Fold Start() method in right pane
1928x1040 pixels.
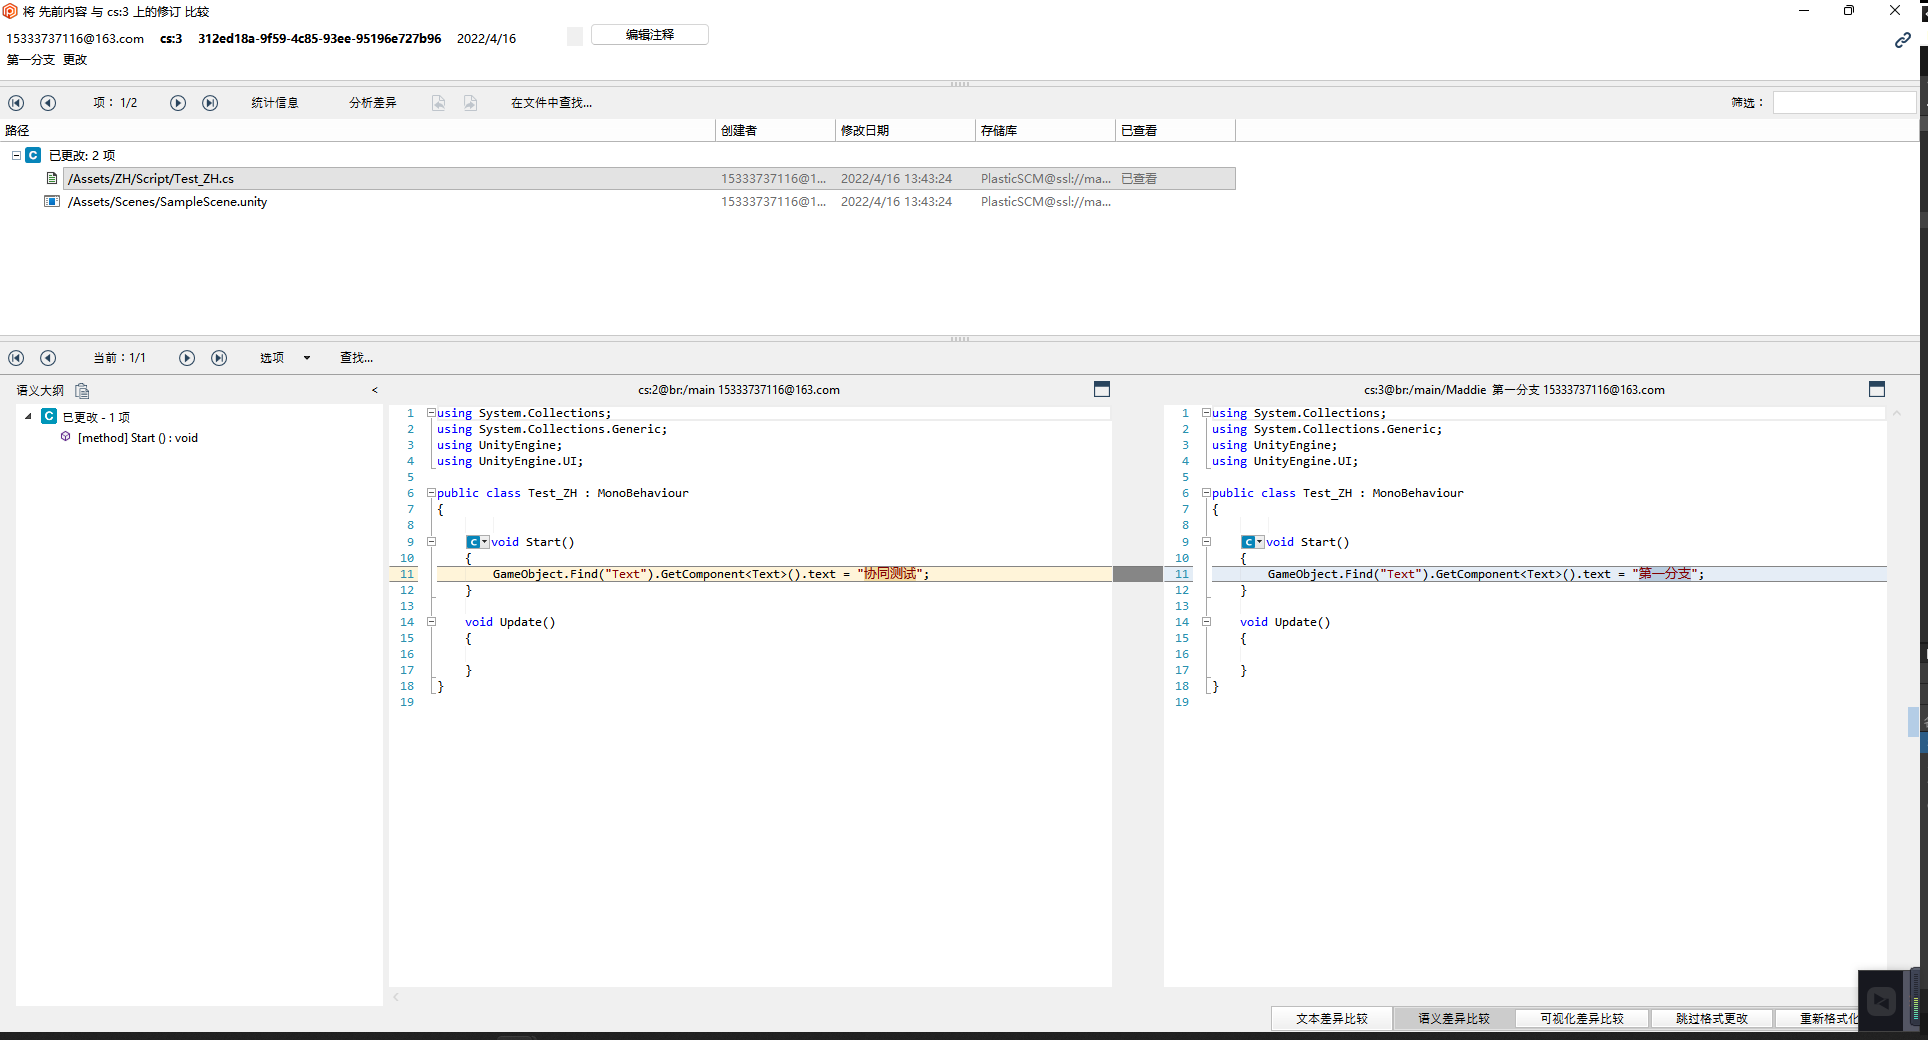pos(1207,541)
